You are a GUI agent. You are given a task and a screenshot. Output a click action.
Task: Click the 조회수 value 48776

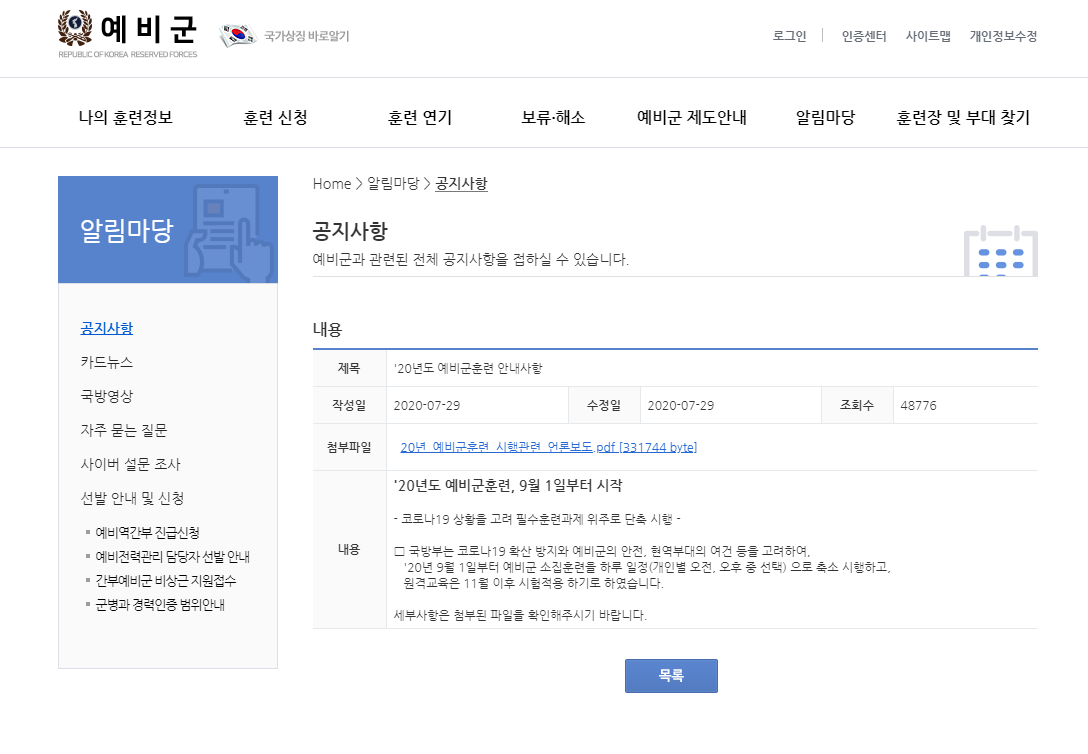[x=918, y=406]
